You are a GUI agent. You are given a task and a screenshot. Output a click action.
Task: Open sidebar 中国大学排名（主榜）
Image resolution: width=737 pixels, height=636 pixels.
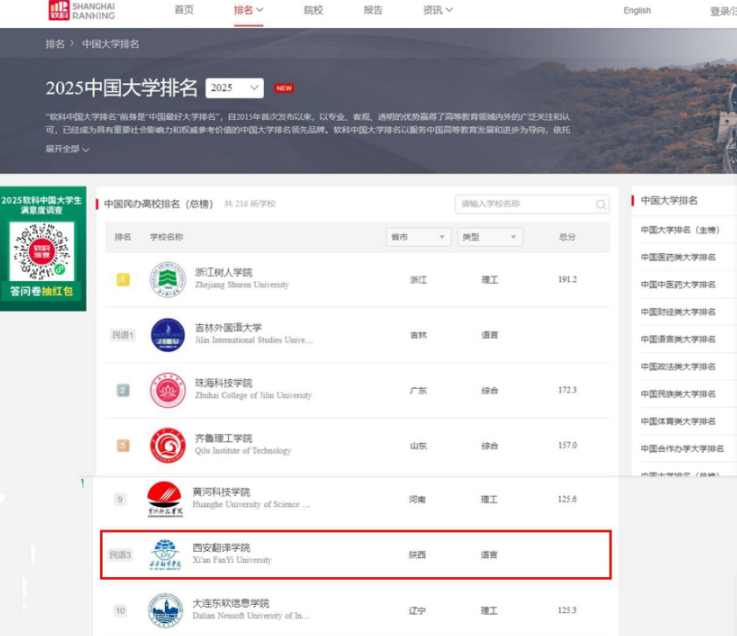[x=680, y=230]
